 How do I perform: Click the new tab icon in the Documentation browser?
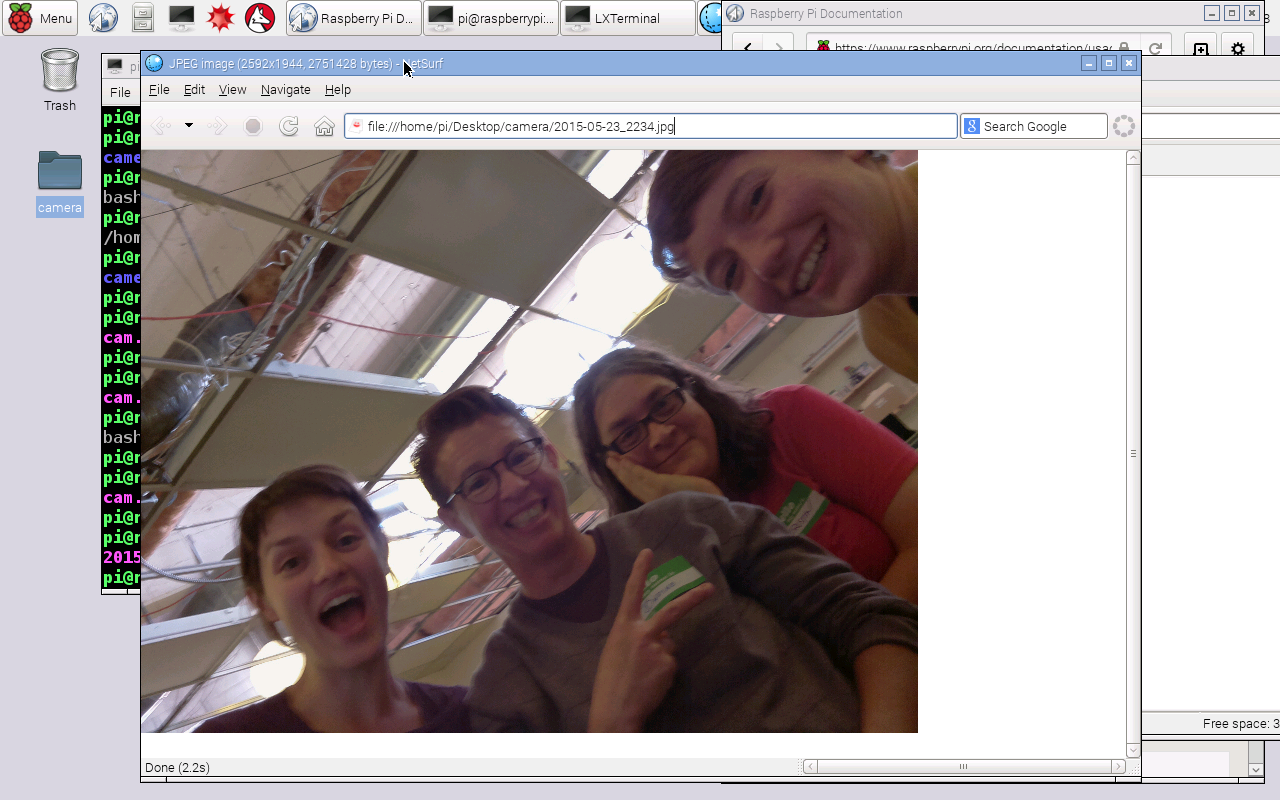[x=1201, y=48]
